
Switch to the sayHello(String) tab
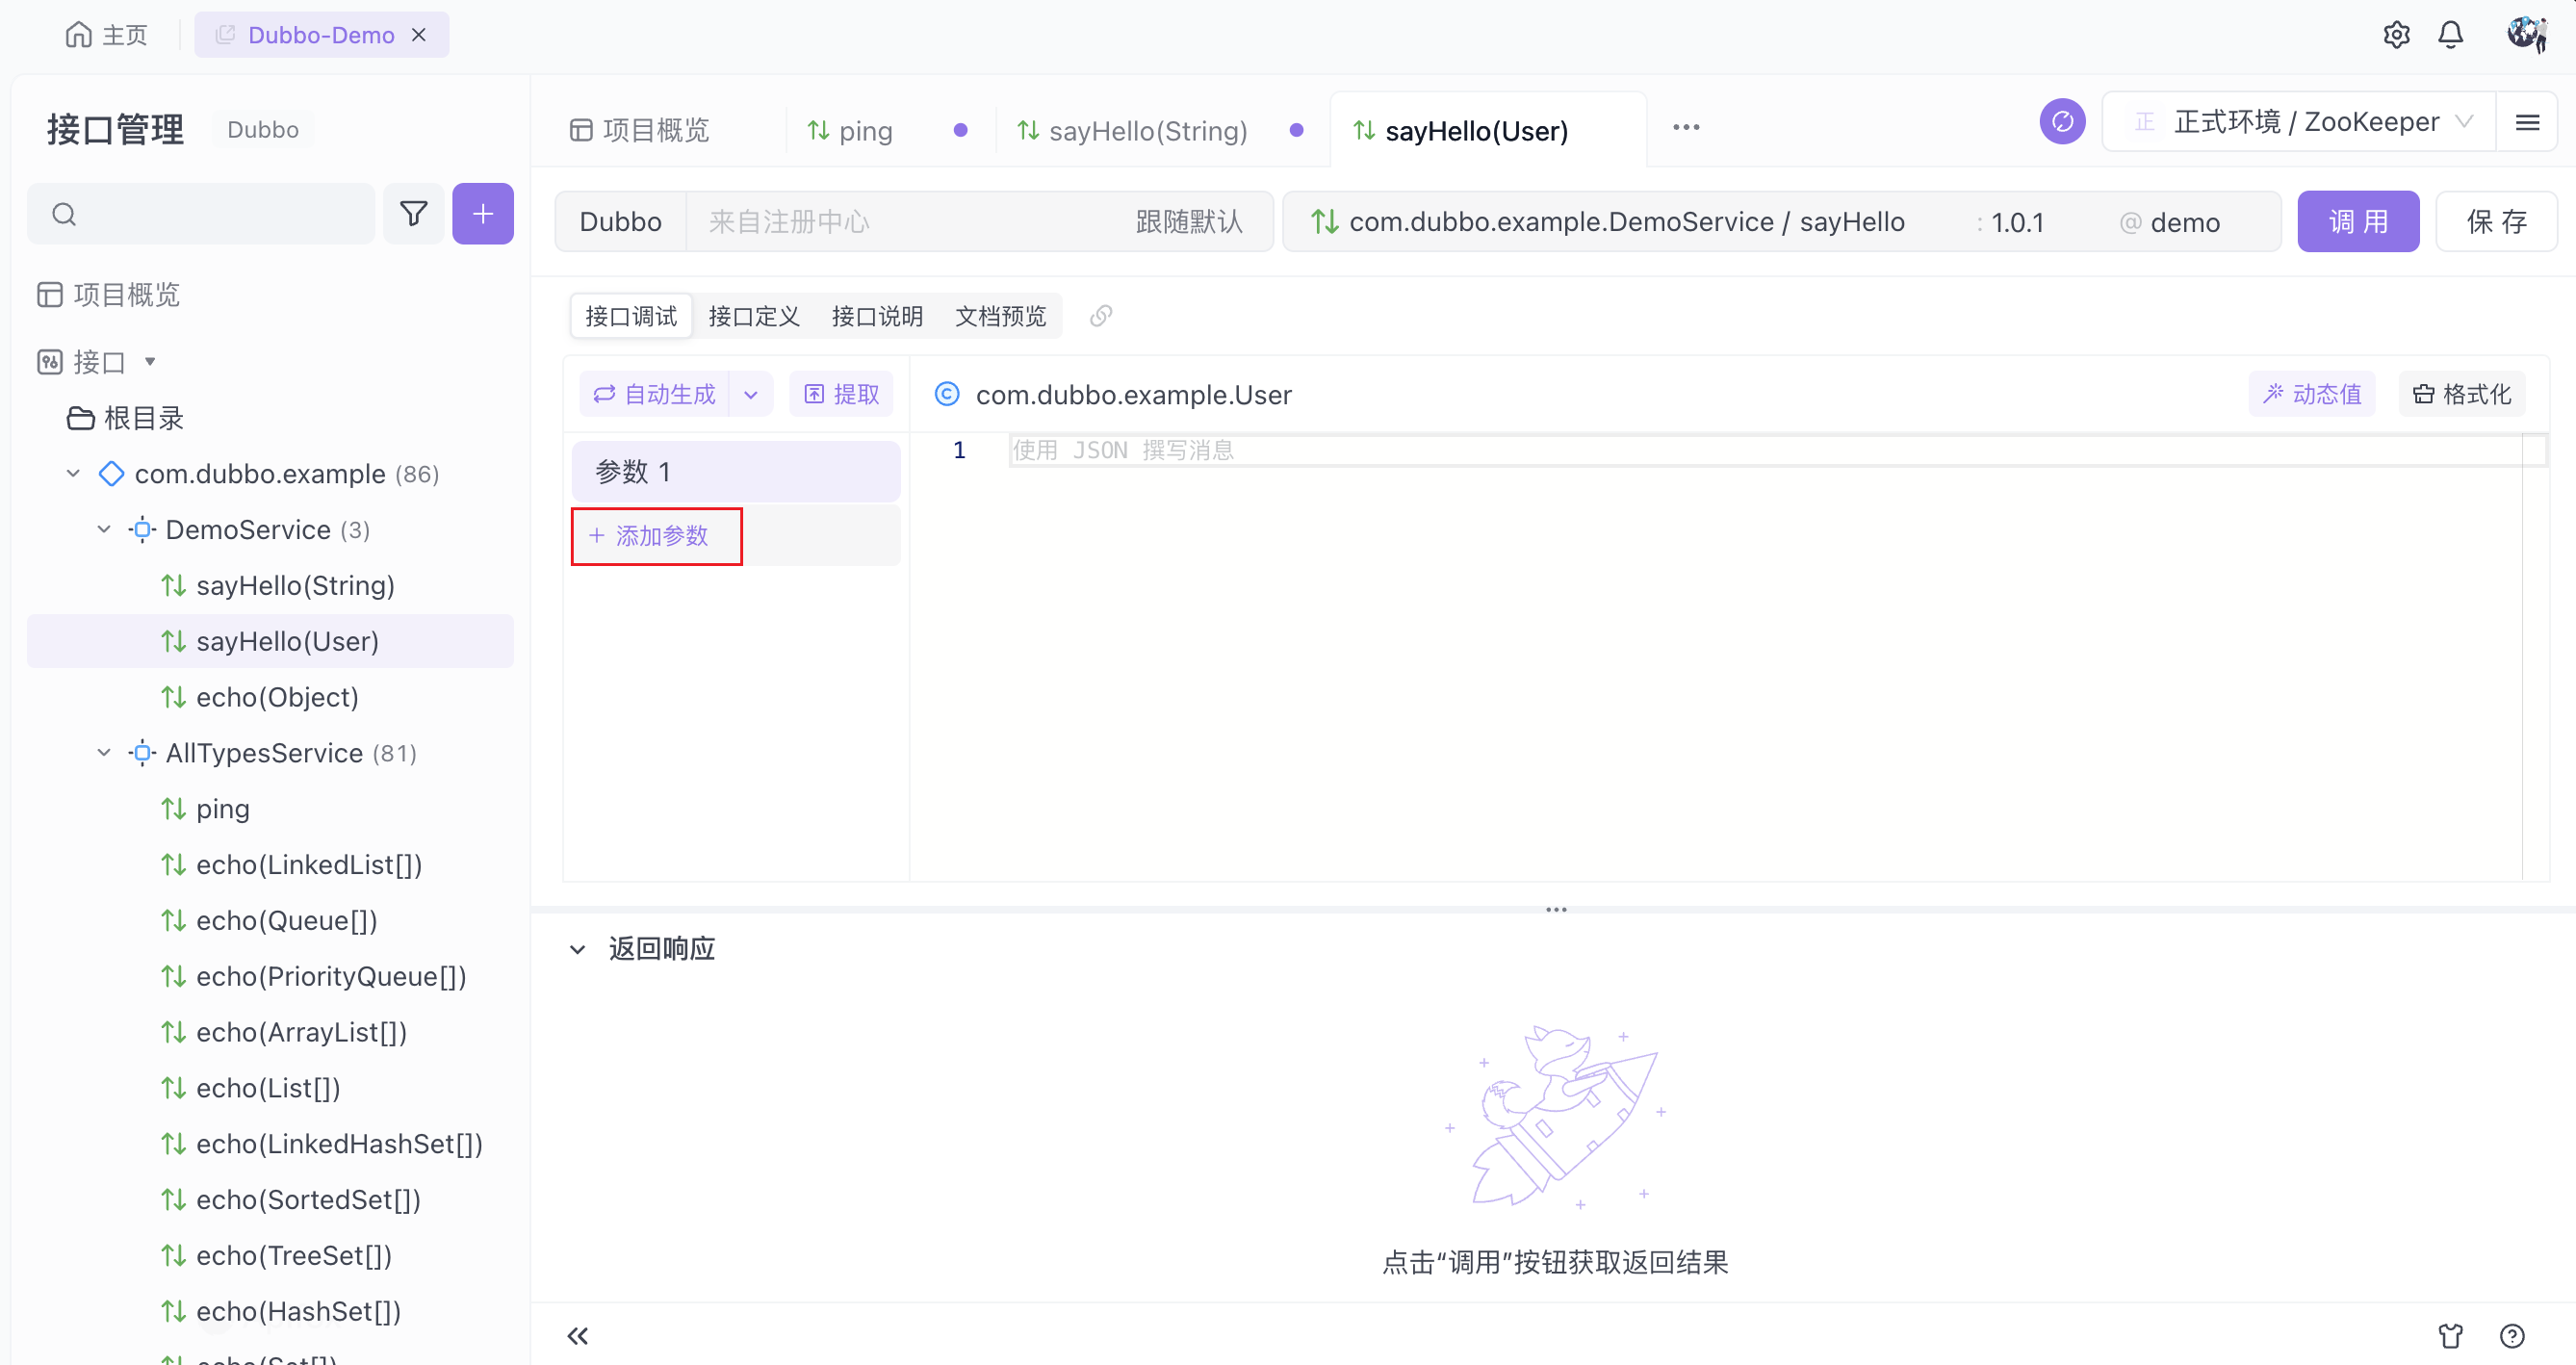coord(1147,130)
